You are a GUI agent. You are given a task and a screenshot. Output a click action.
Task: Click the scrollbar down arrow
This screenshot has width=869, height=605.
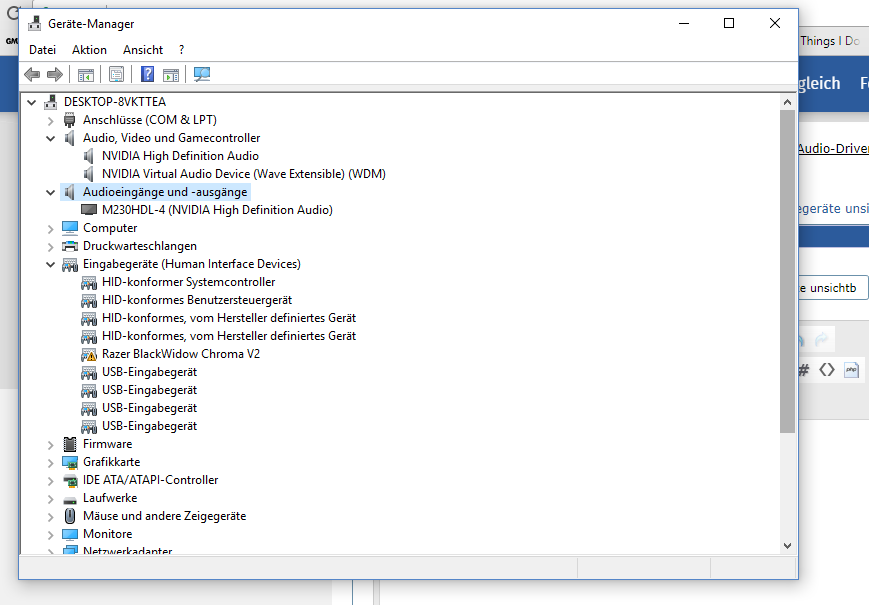(x=788, y=546)
